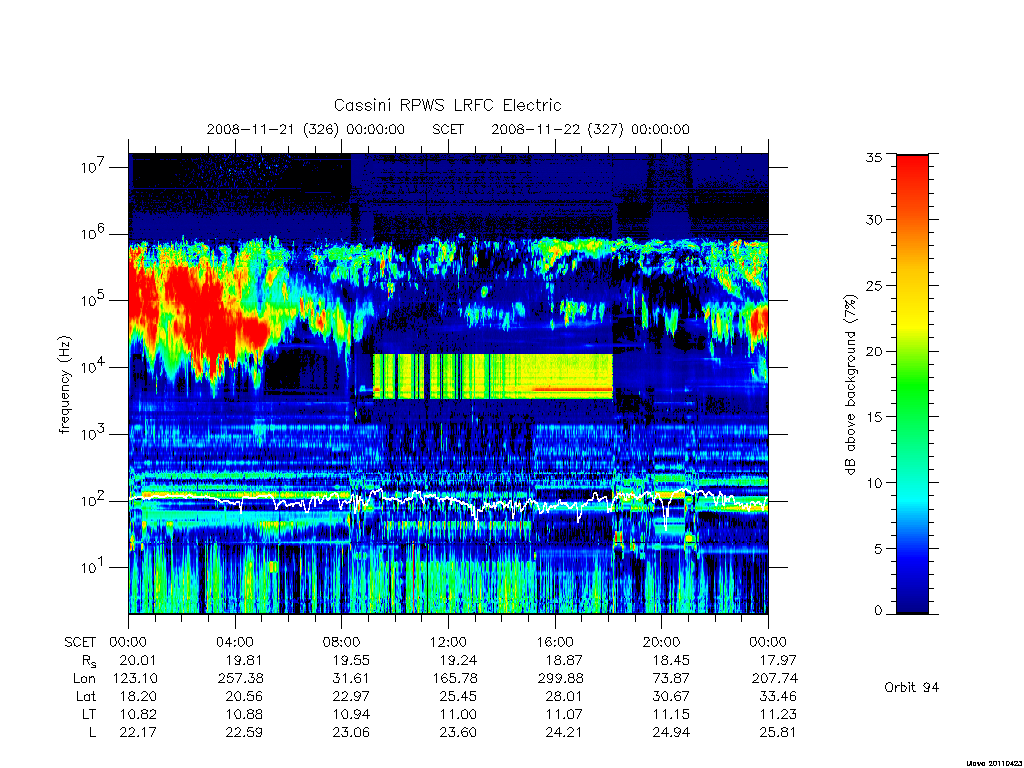Click the end timestamp "2008-11-22 (327) 00:00:00"
The height and width of the screenshot is (768, 1024).
pyautogui.click(x=590, y=129)
